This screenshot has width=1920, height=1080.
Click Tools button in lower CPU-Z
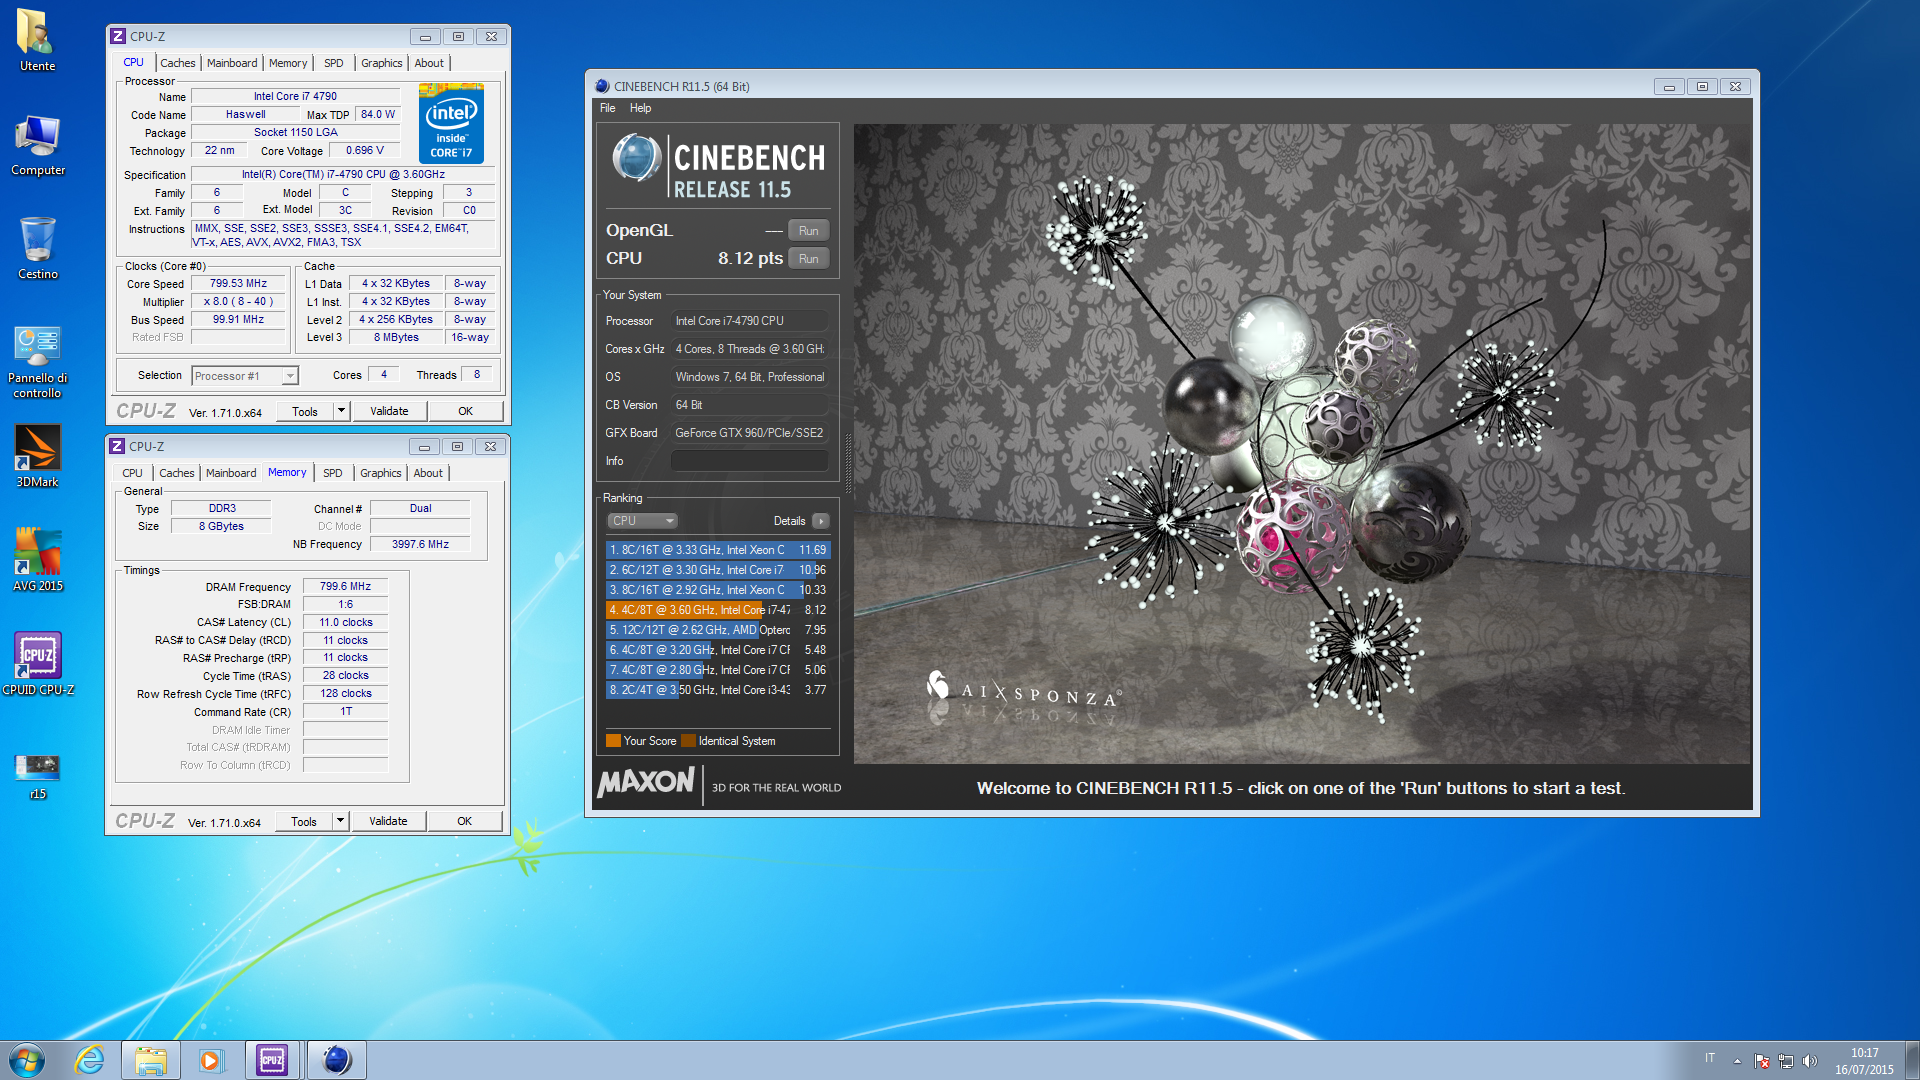click(304, 821)
